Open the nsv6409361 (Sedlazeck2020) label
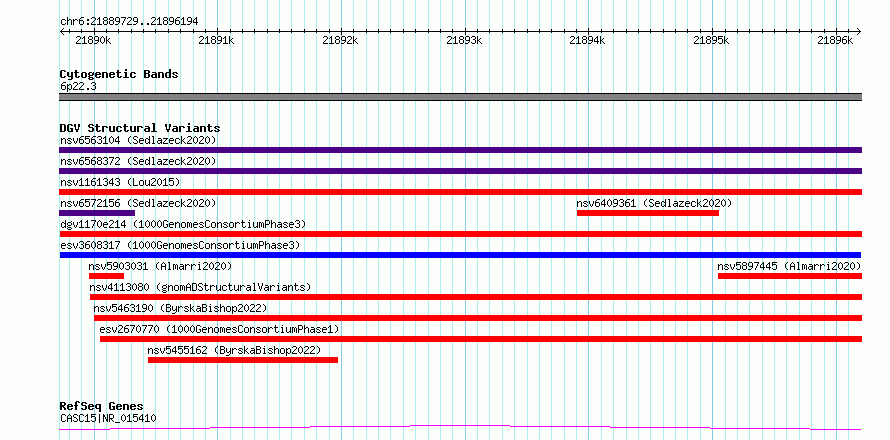This screenshot has height=440, width=890. (x=654, y=203)
